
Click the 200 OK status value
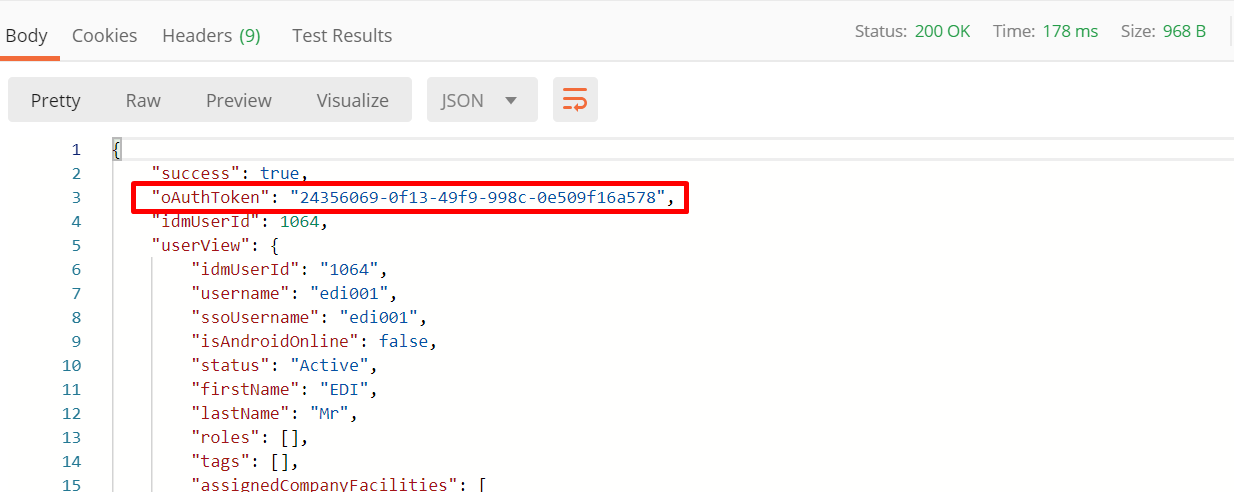click(x=942, y=31)
